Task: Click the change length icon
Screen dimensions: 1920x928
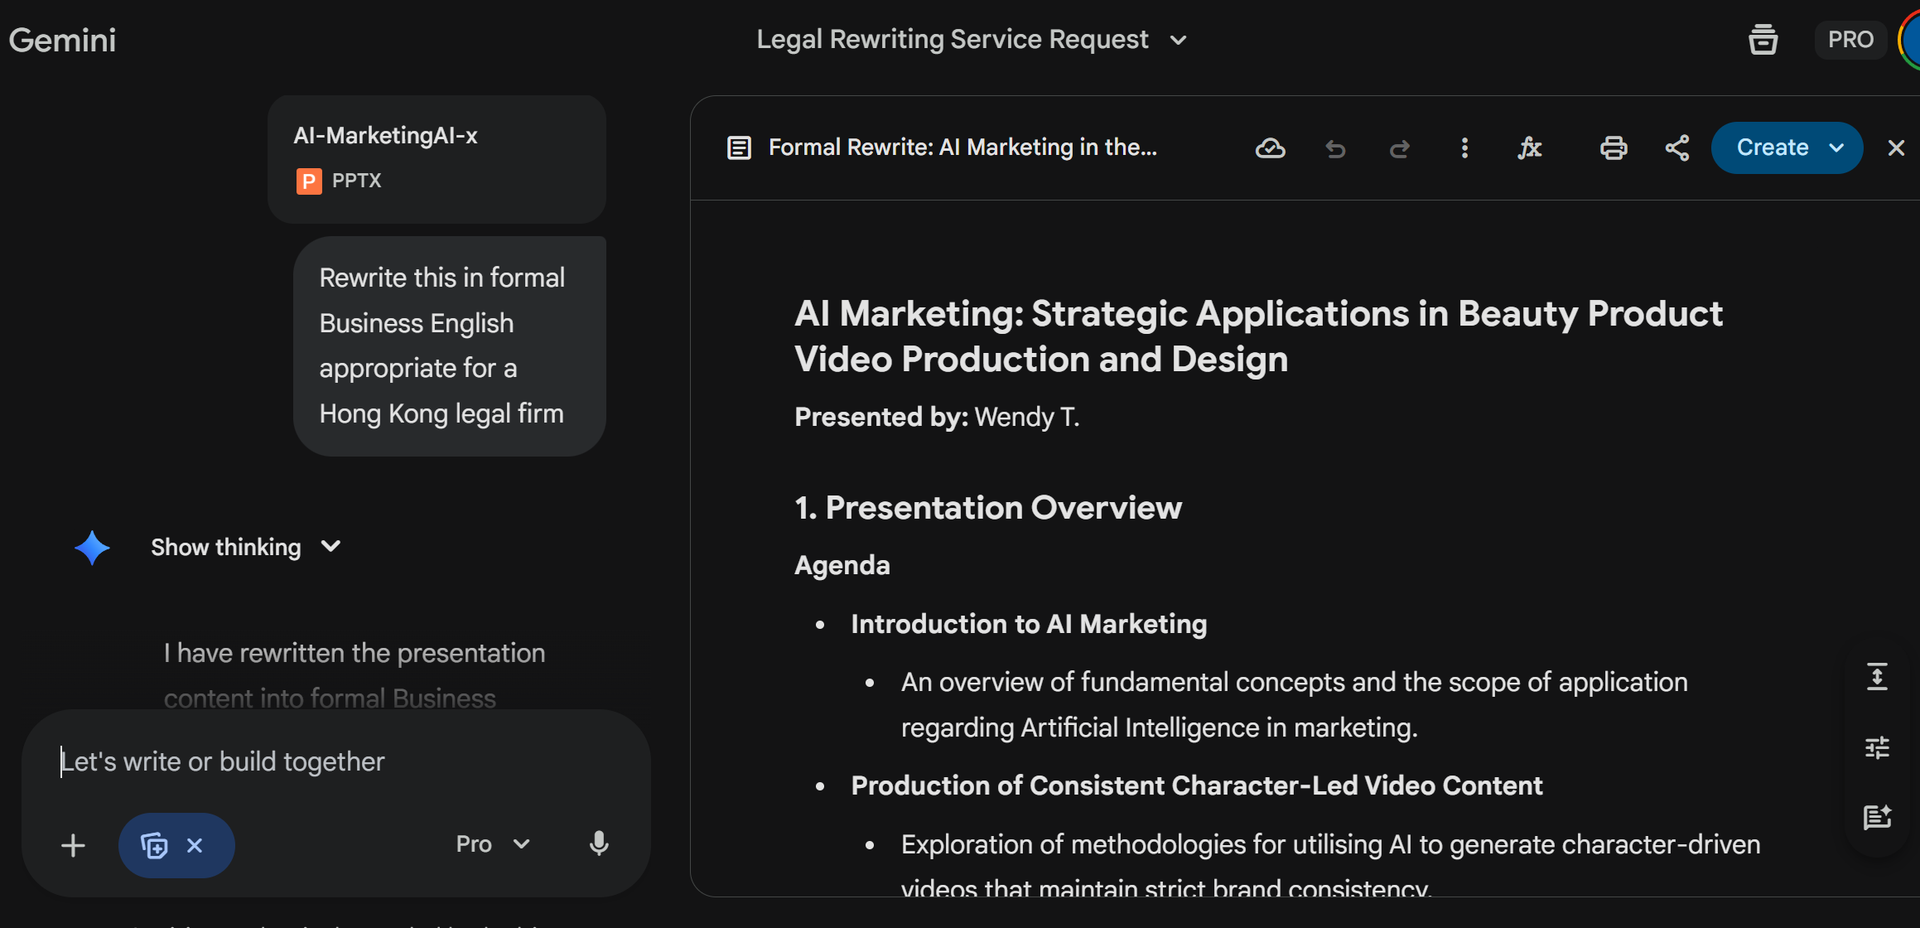Action: (1877, 677)
